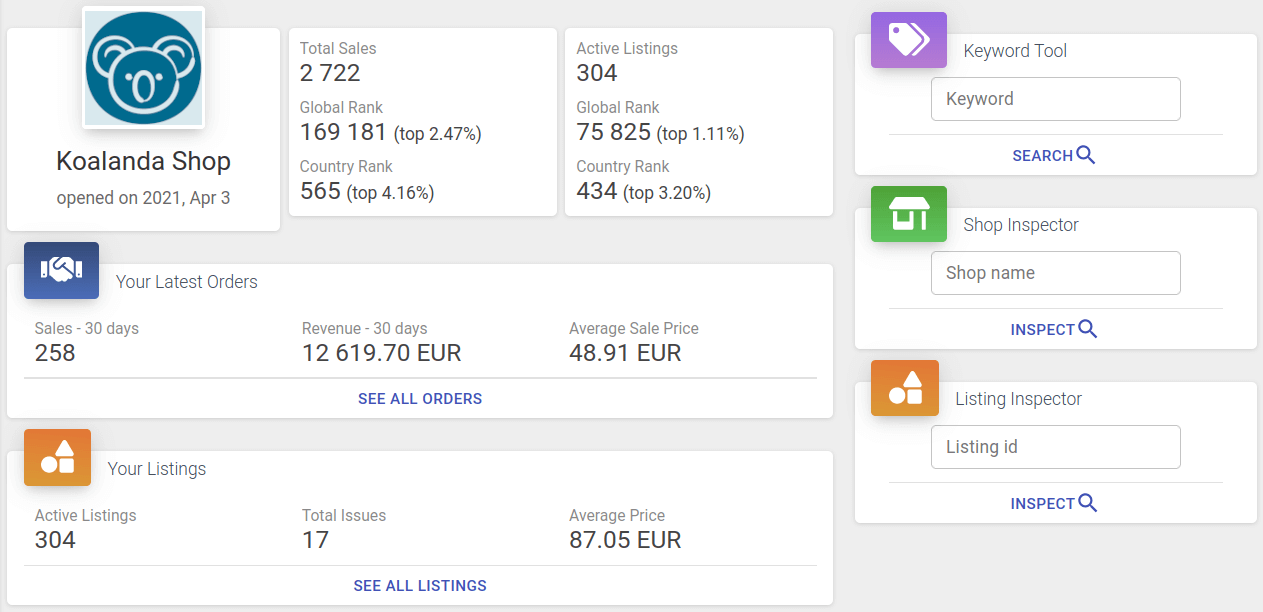Click the purple Keyword Tool tag icon

[x=908, y=40]
